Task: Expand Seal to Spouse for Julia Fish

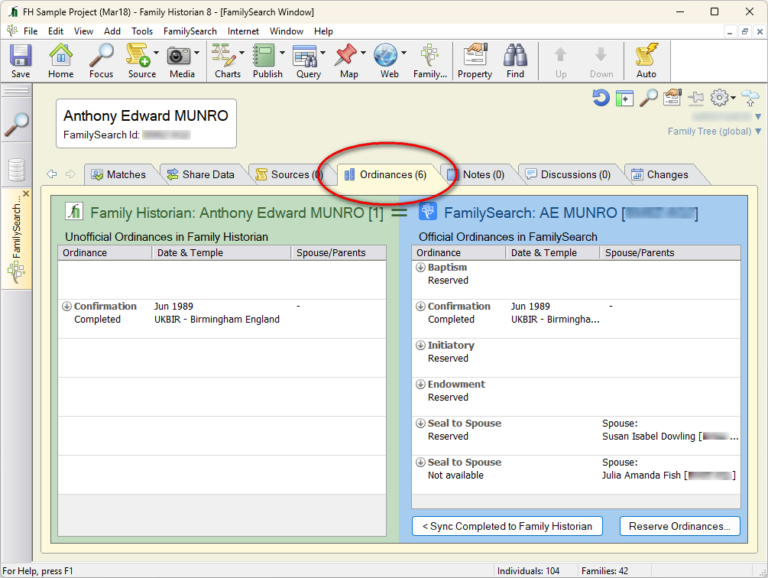Action: point(420,462)
